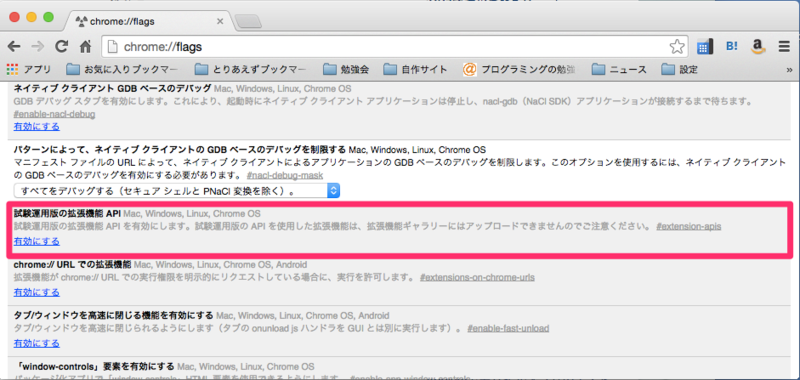Enable ネイティブ クライアント GDB ベースのデバッグ

coord(37,126)
